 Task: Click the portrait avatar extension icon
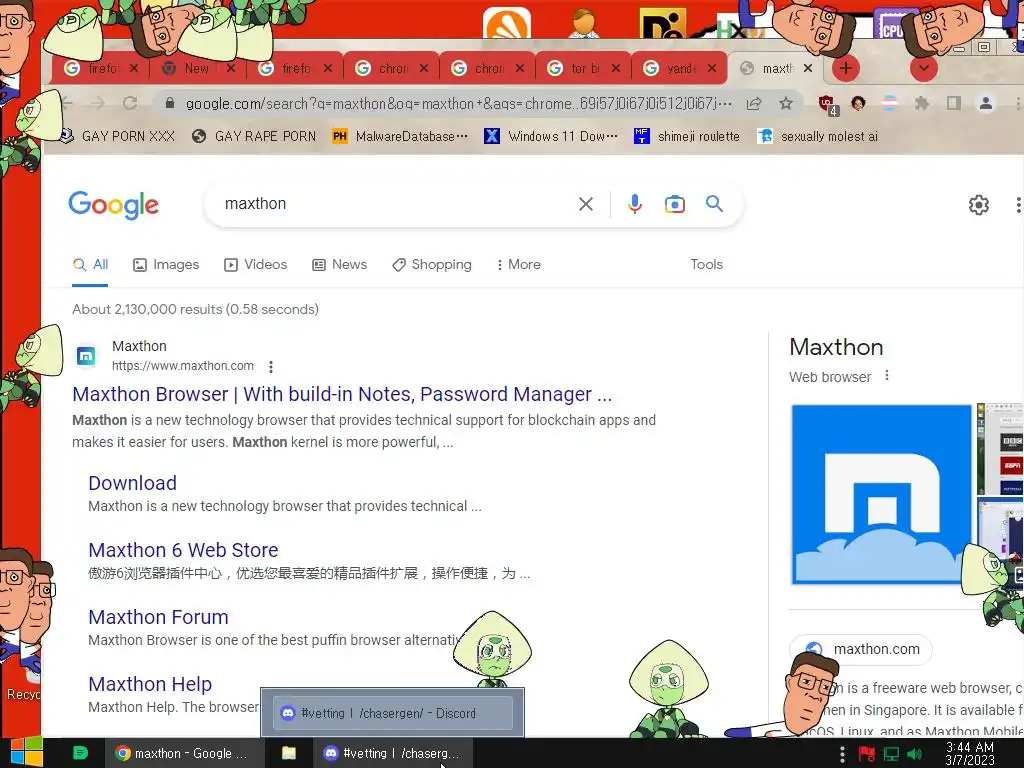[x=858, y=103]
